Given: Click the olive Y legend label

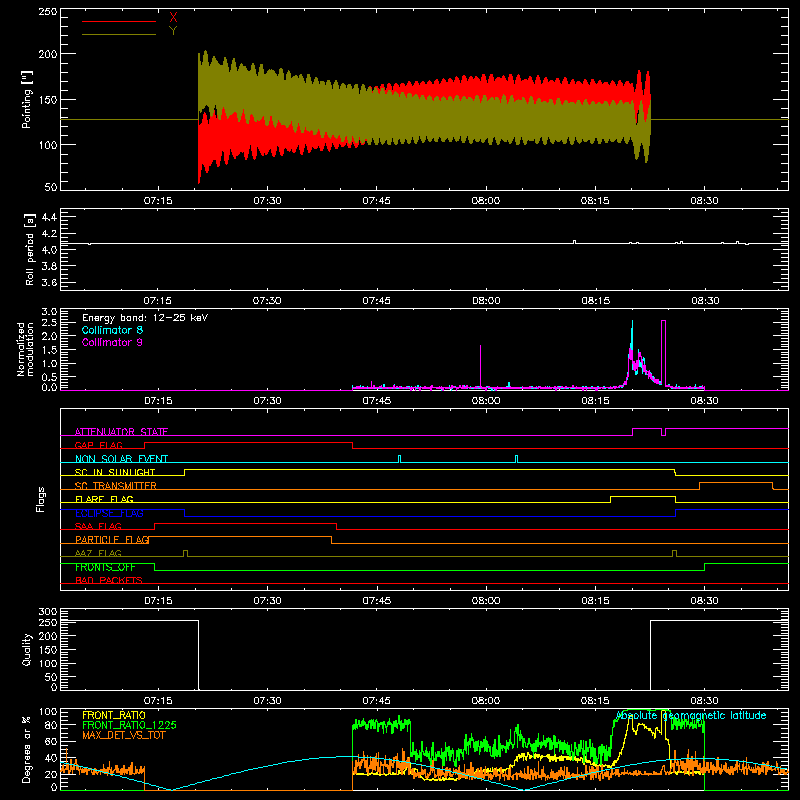Looking at the screenshot, I should click(173, 31).
